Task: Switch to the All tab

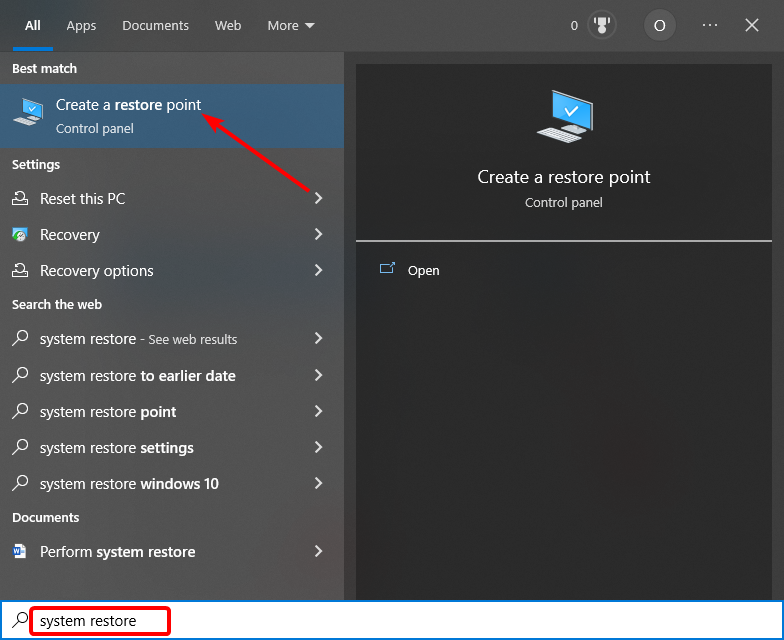Action: 32,26
